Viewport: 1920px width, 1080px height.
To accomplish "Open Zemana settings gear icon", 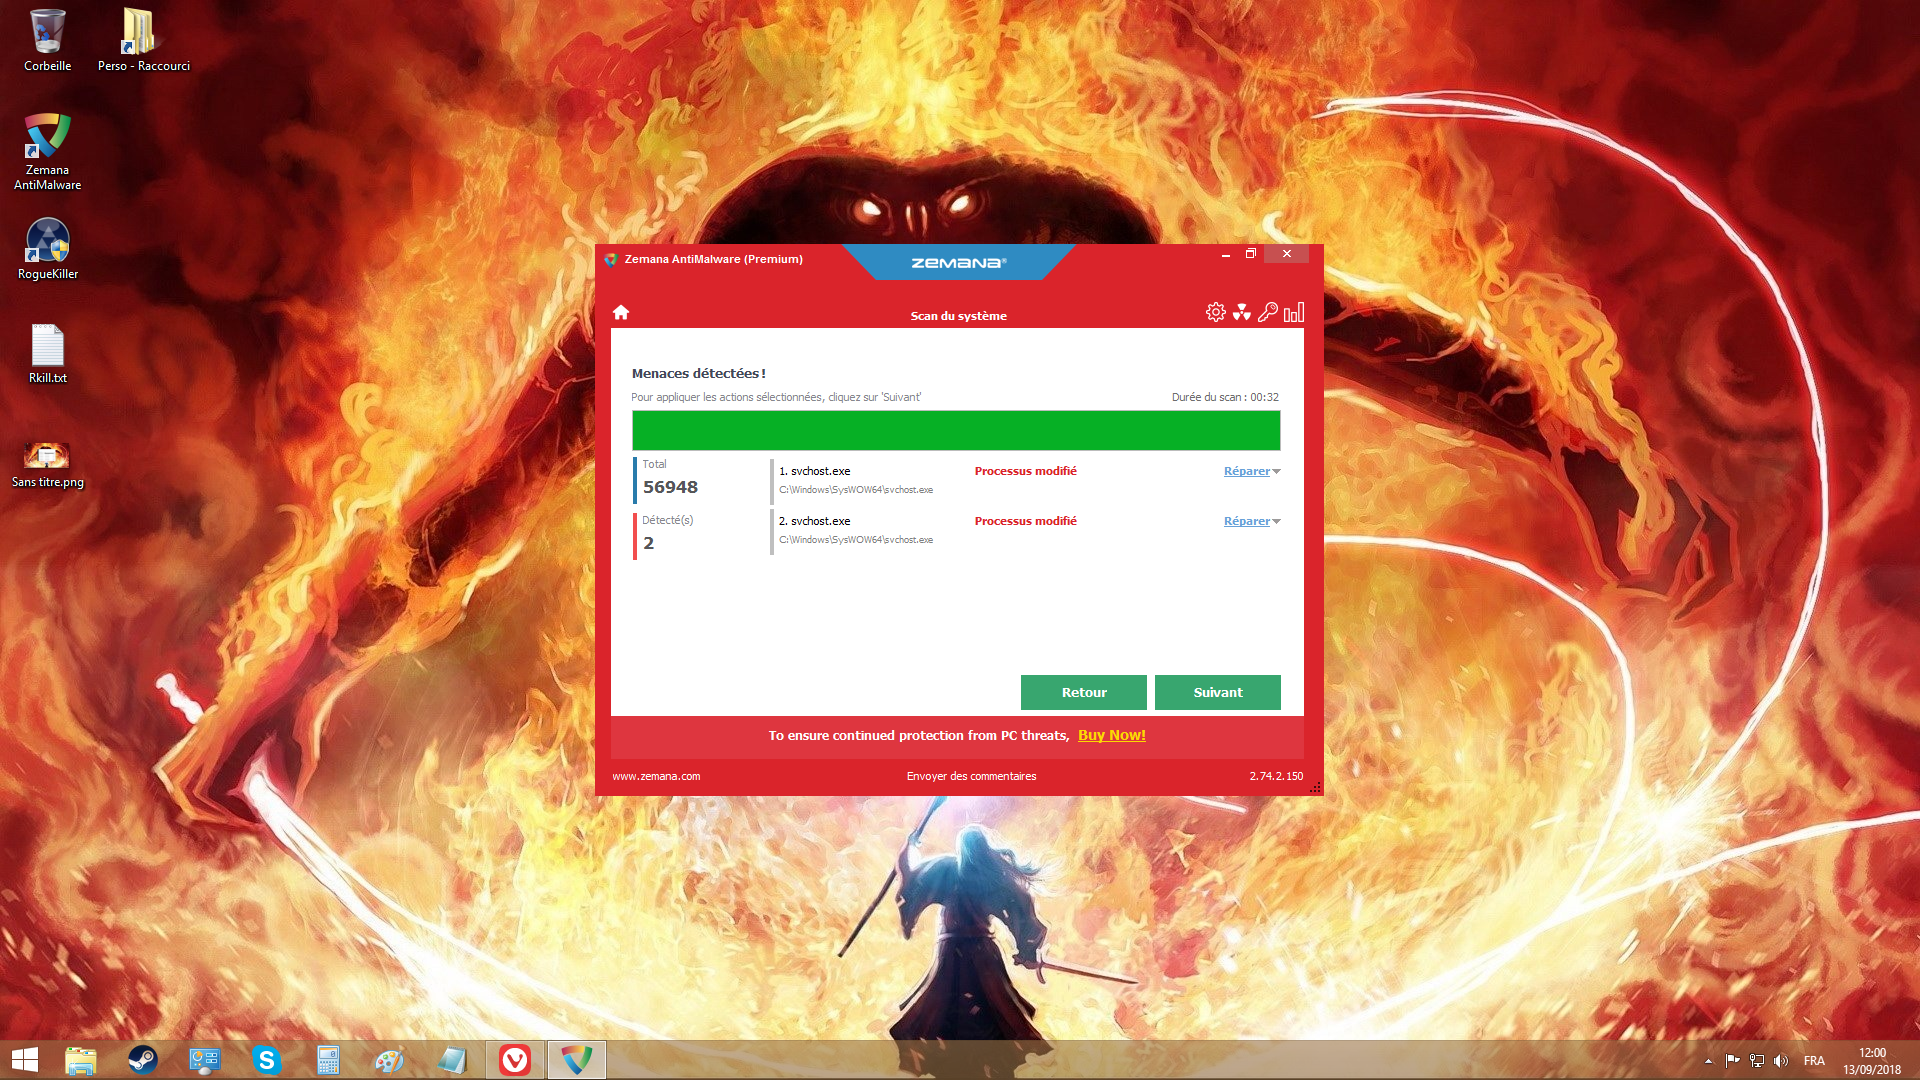I will [x=1215, y=313].
